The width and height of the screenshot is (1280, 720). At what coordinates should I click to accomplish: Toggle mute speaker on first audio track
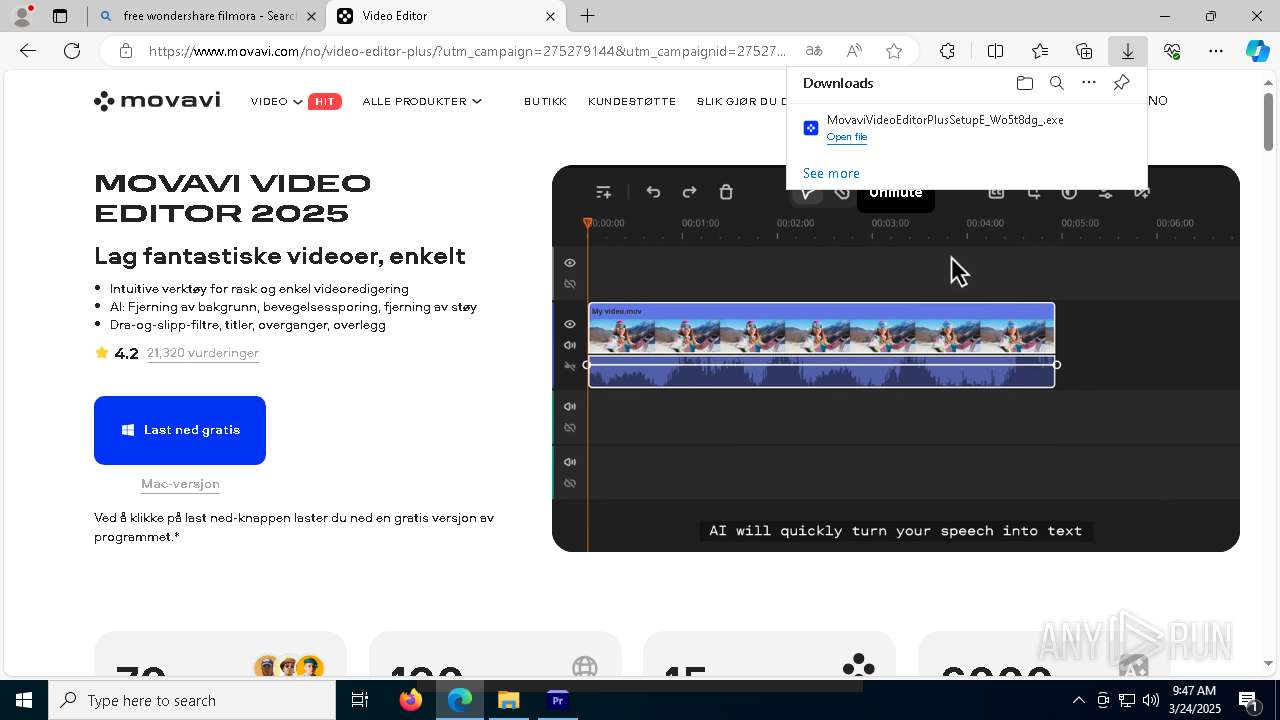(x=570, y=406)
